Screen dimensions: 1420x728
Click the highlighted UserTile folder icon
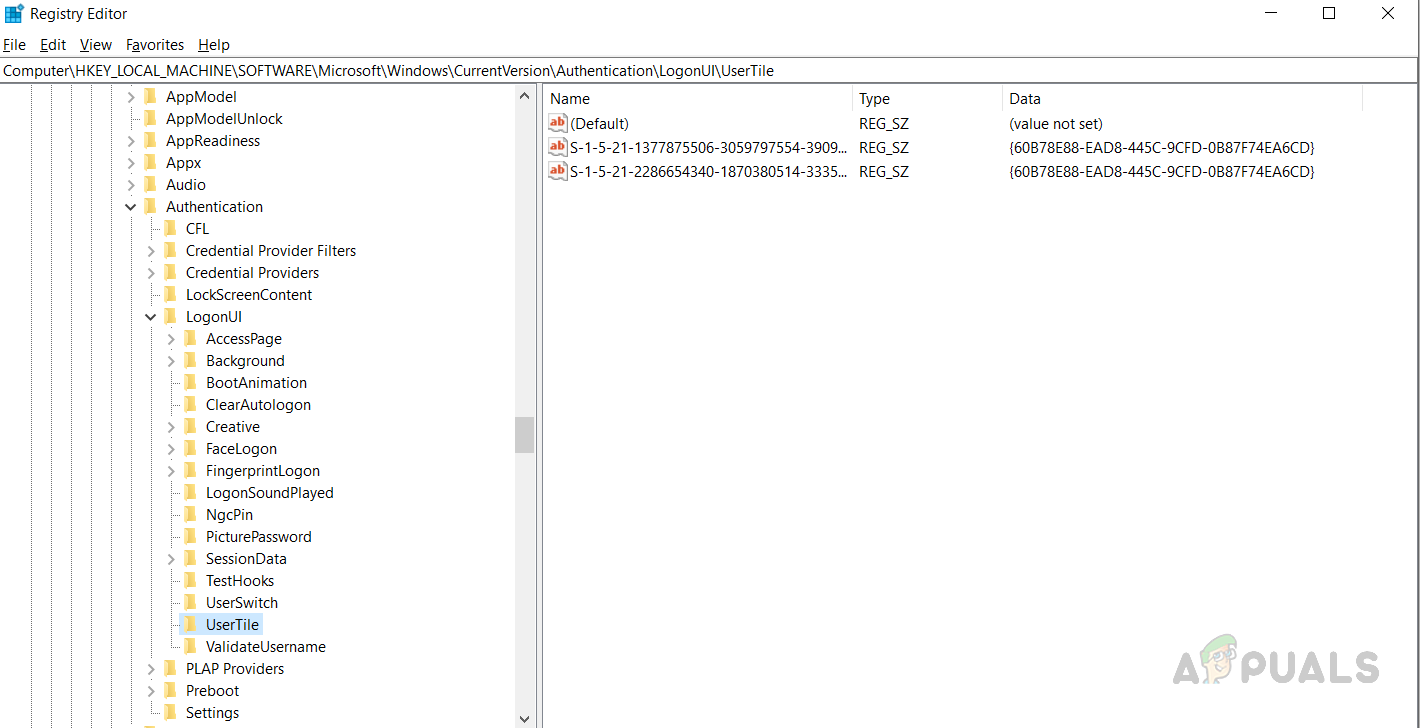[191, 625]
